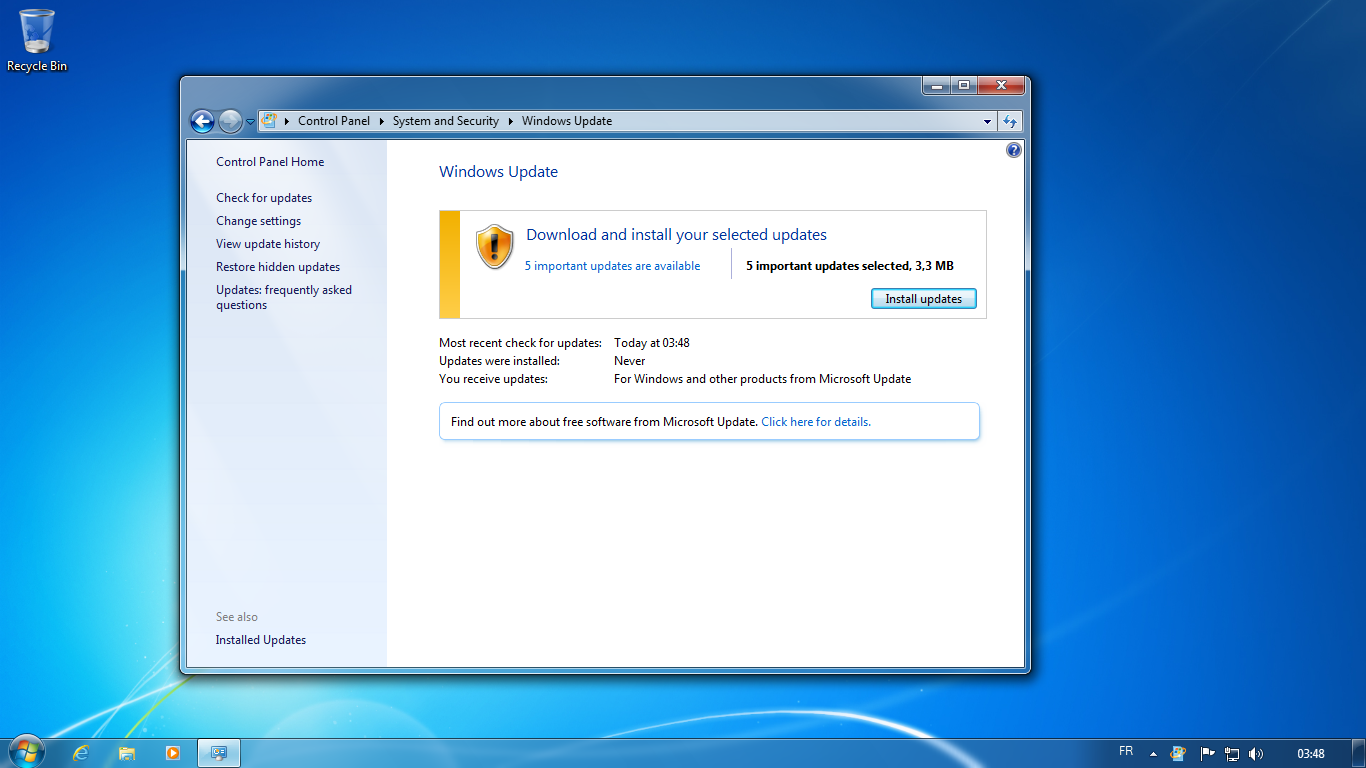The height and width of the screenshot is (768, 1366).
Task: Open the Windows Start menu orb
Action: pos(26,752)
